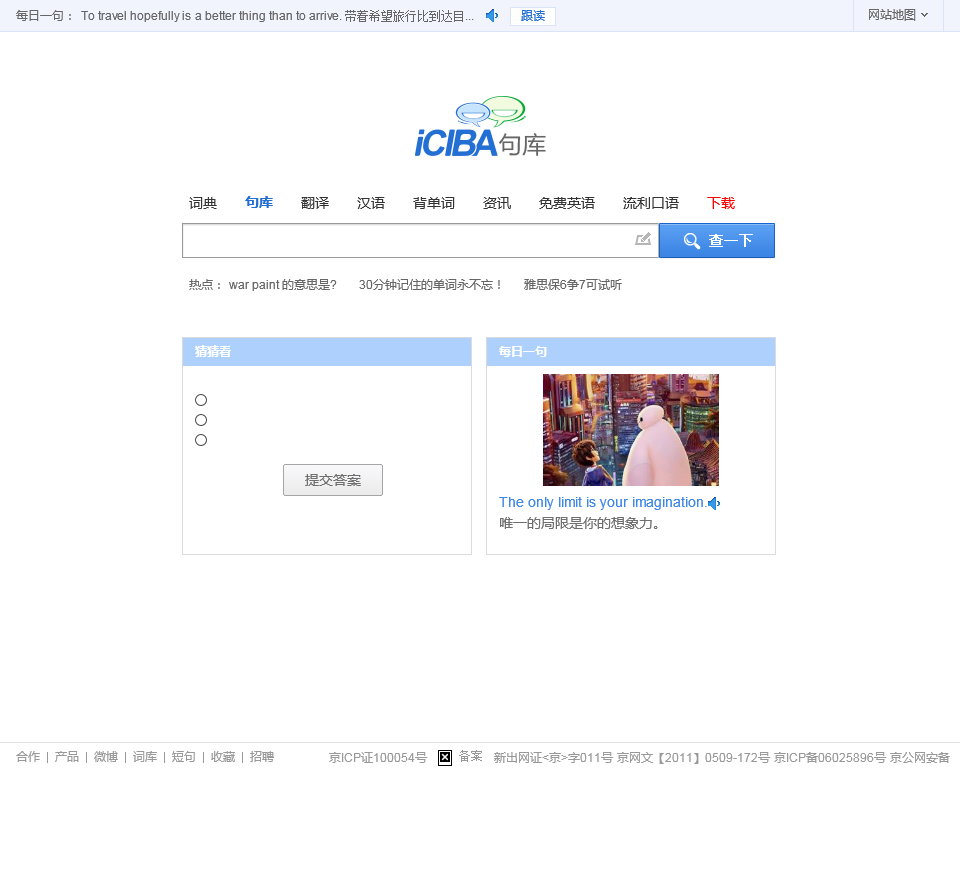Click the 查一下 search button

tap(717, 241)
